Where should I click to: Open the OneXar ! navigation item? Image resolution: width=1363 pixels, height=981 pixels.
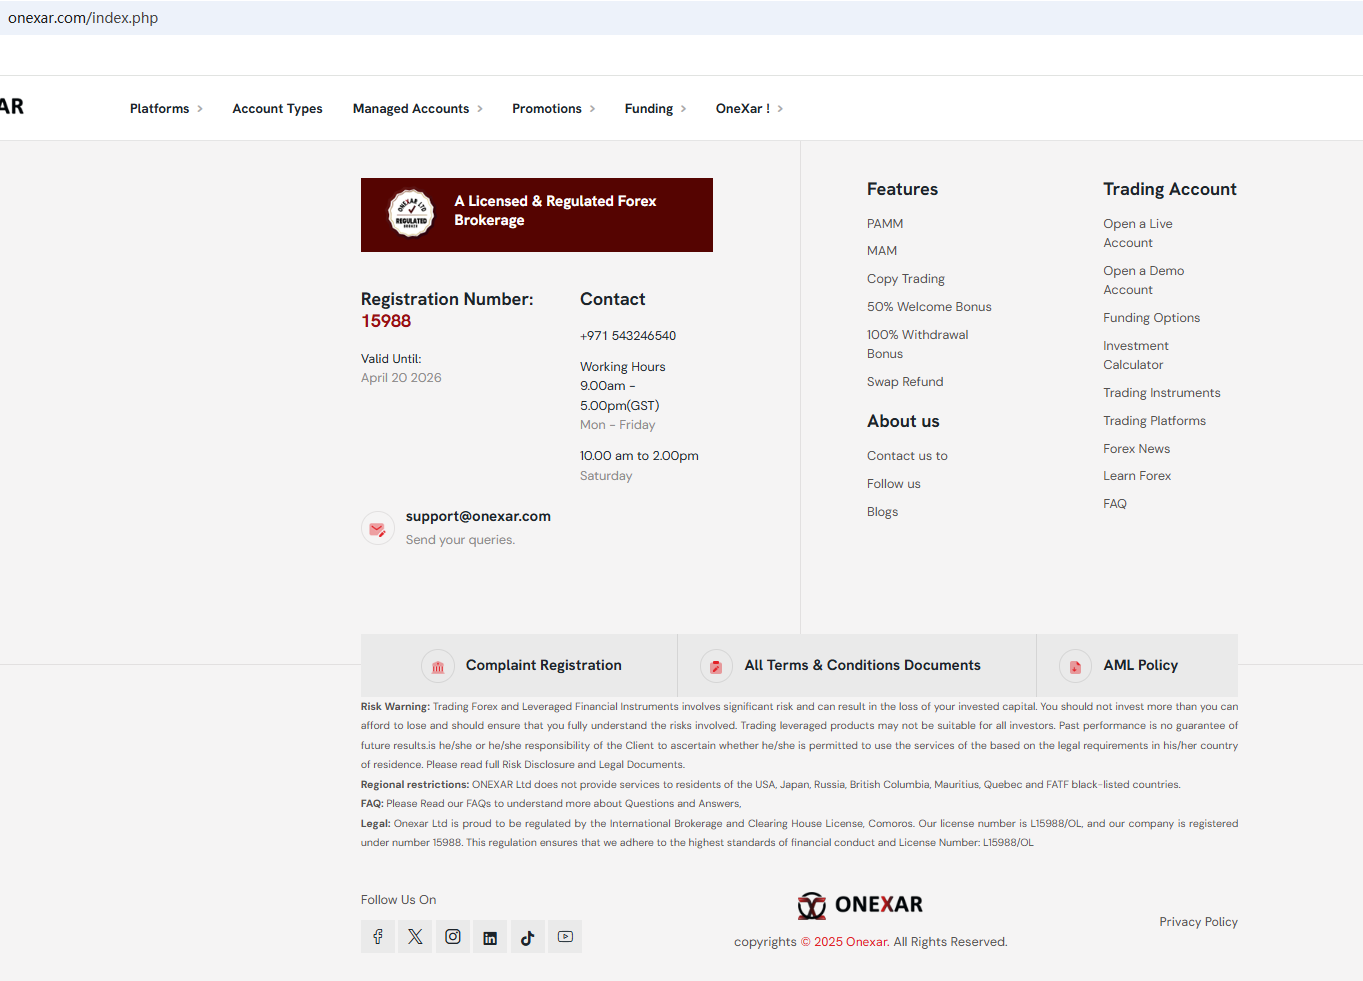743,109
